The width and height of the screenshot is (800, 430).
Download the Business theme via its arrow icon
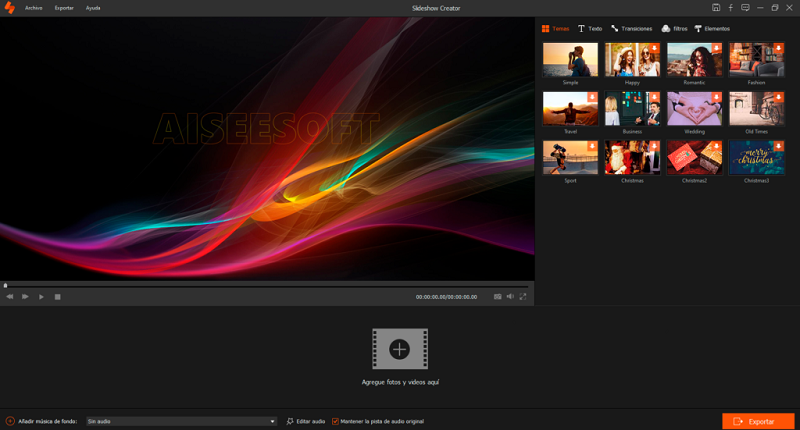click(654, 97)
